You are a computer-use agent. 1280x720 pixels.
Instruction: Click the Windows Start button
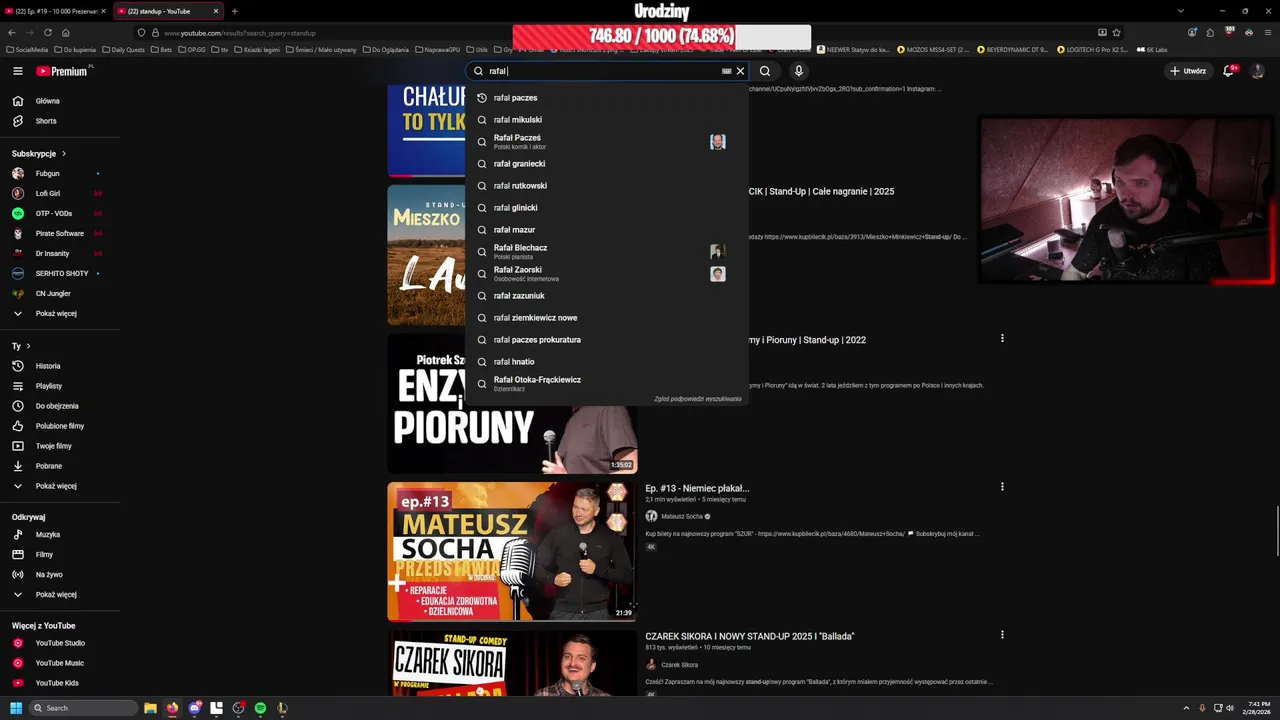tap(16, 708)
